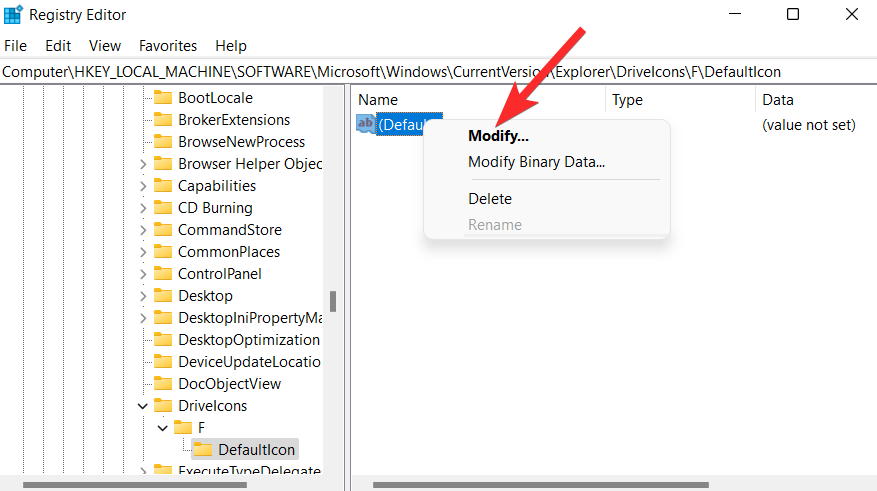Collapse the DriveIcons tree node
Image resolution: width=877 pixels, height=491 pixels.
pos(143,406)
